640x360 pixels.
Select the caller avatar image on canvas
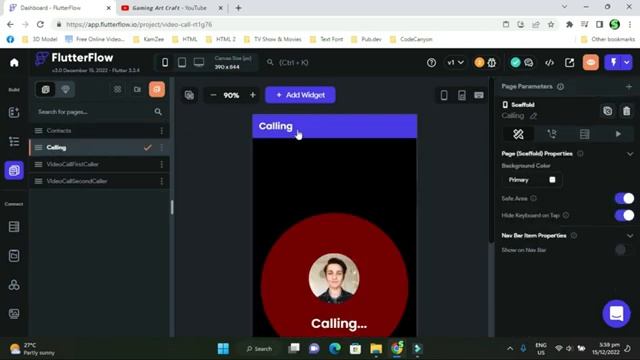pos(334,278)
